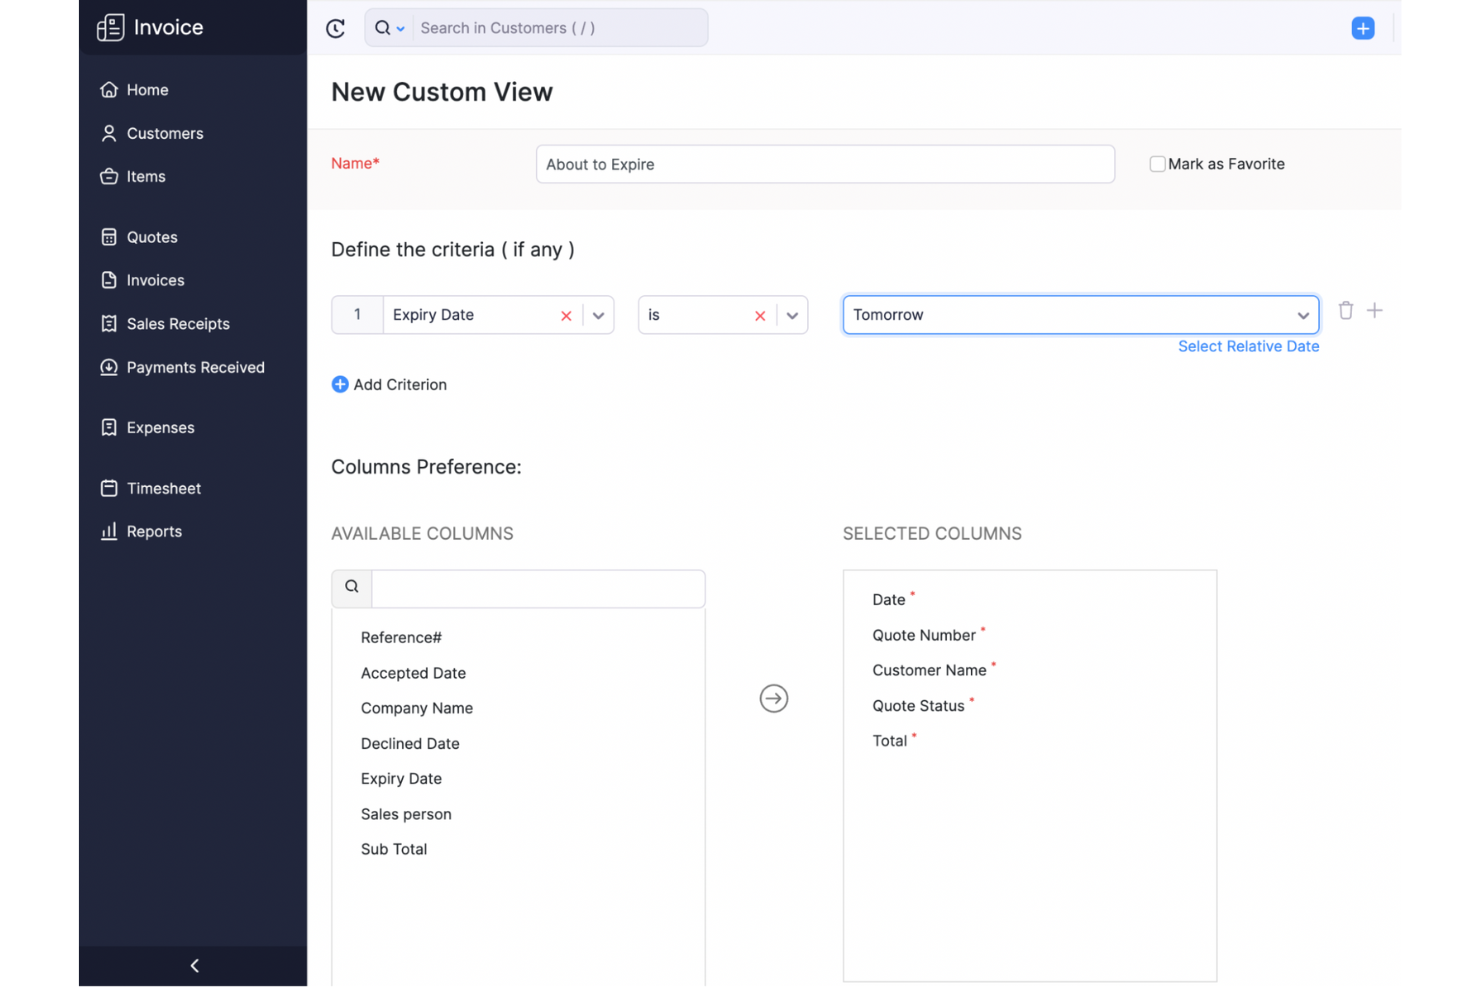This screenshot has width=1480, height=987.
Task: Clear the 'is' comparator with red X
Action: (x=760, y=315)
